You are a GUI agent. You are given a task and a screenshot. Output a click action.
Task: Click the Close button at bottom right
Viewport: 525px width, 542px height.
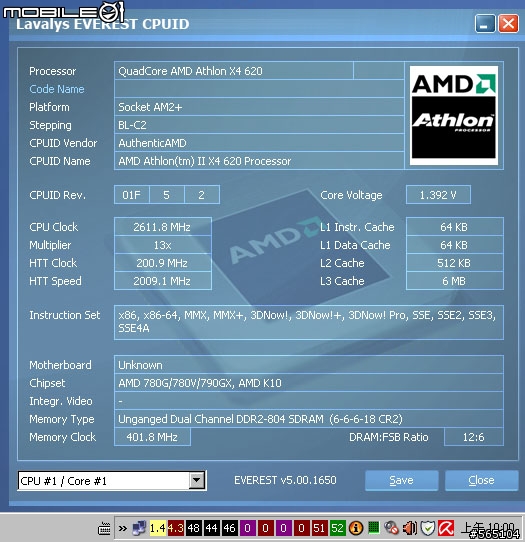481,480
